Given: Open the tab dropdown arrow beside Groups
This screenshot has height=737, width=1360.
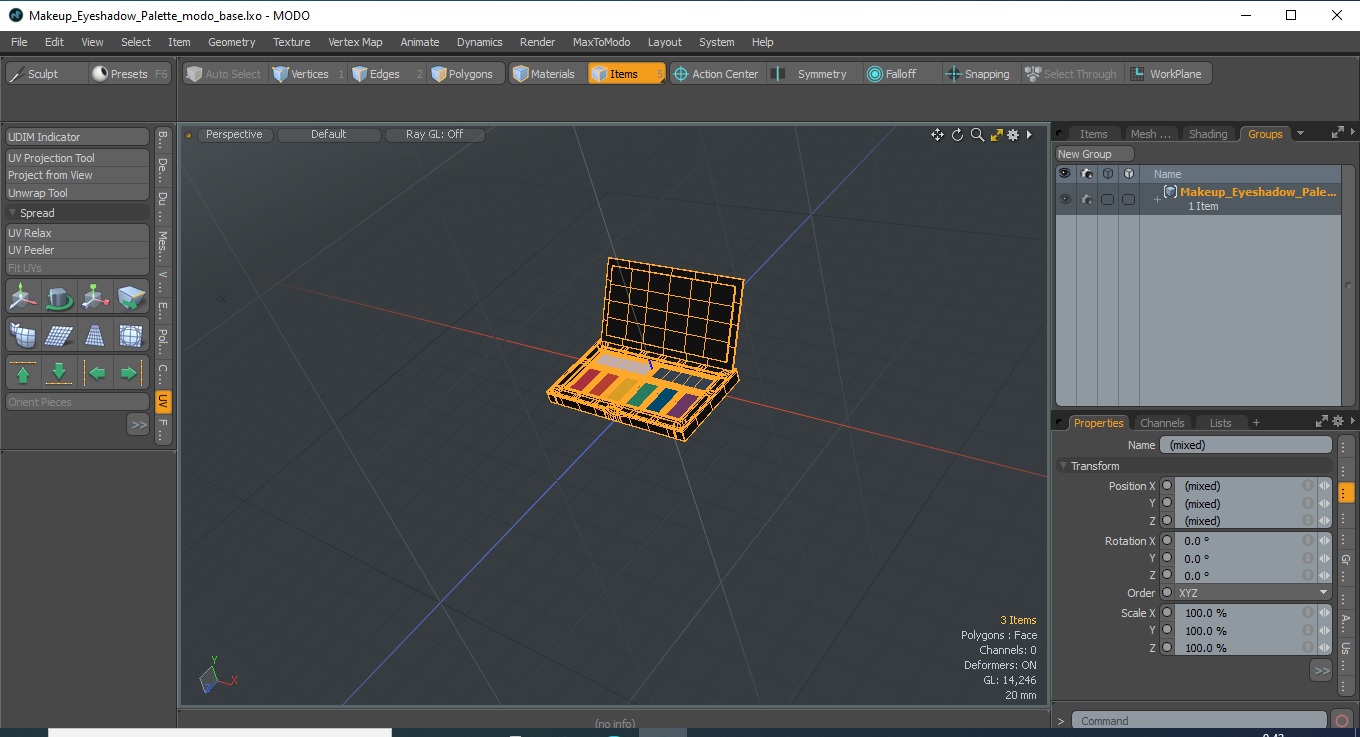Looking at the screenshot, I should pyautogui.click(x=1300, y=133).
